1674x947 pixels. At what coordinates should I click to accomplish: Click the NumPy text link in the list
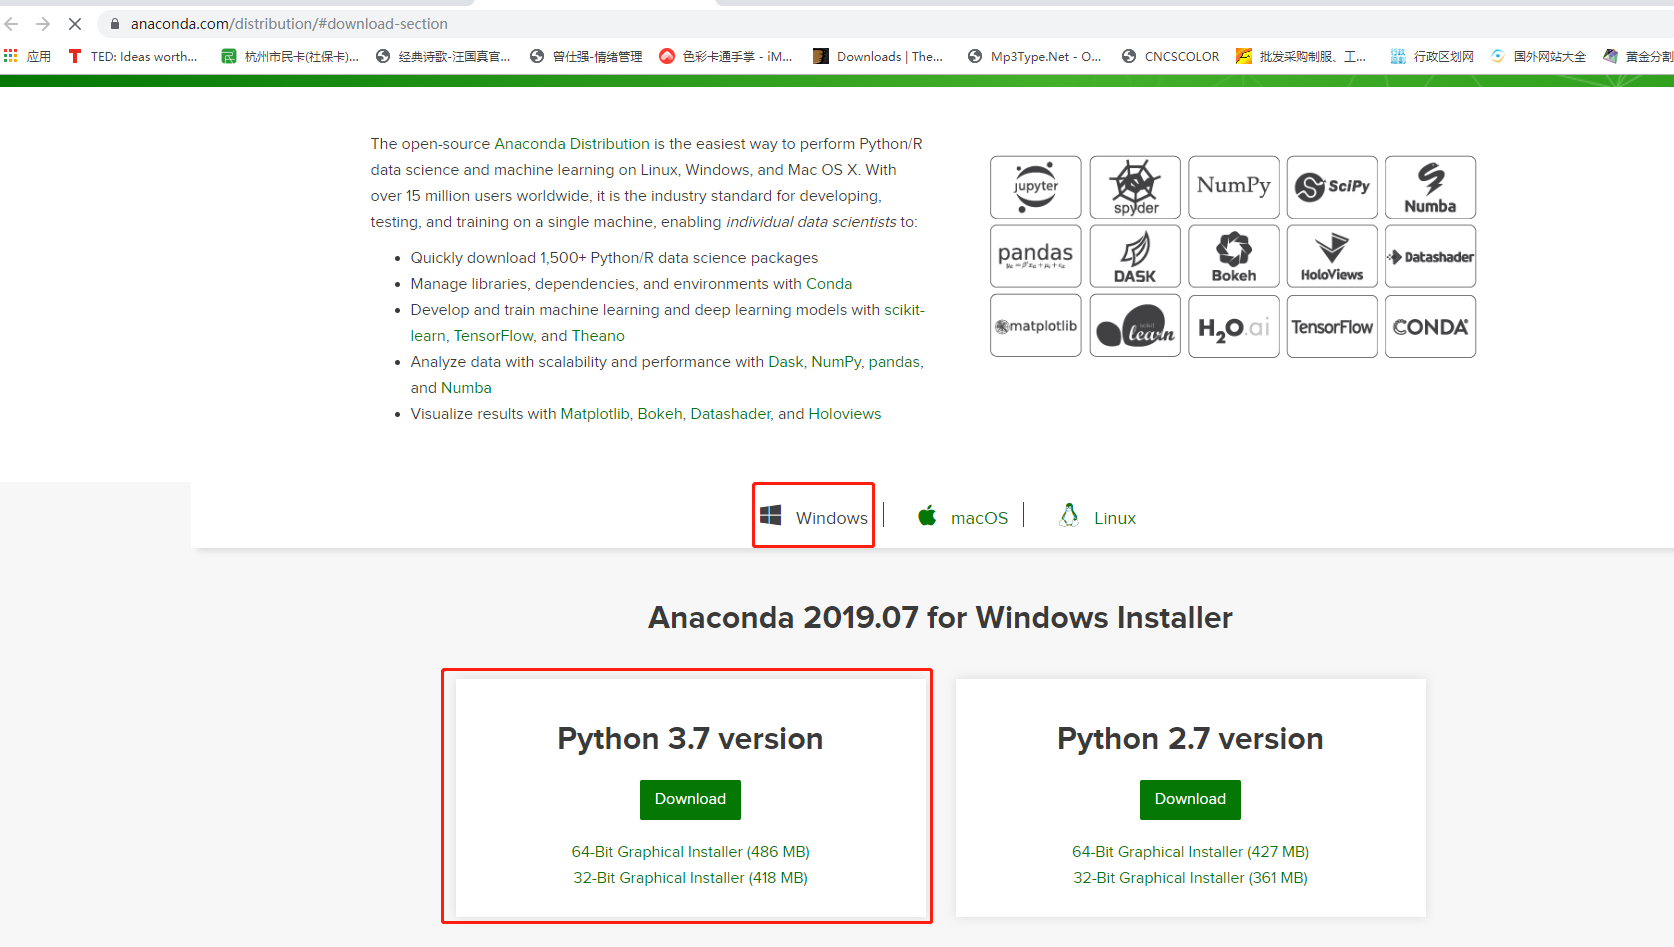tap(836, 362)
